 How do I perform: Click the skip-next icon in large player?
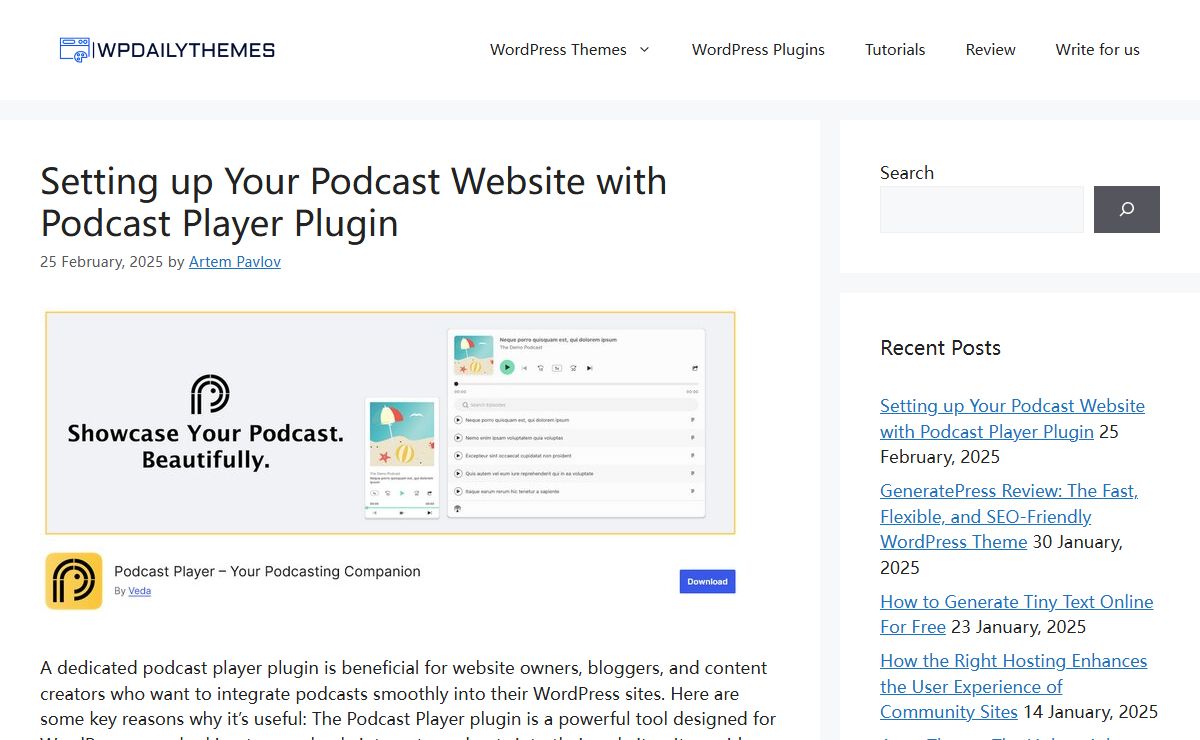tap(590, 368)
